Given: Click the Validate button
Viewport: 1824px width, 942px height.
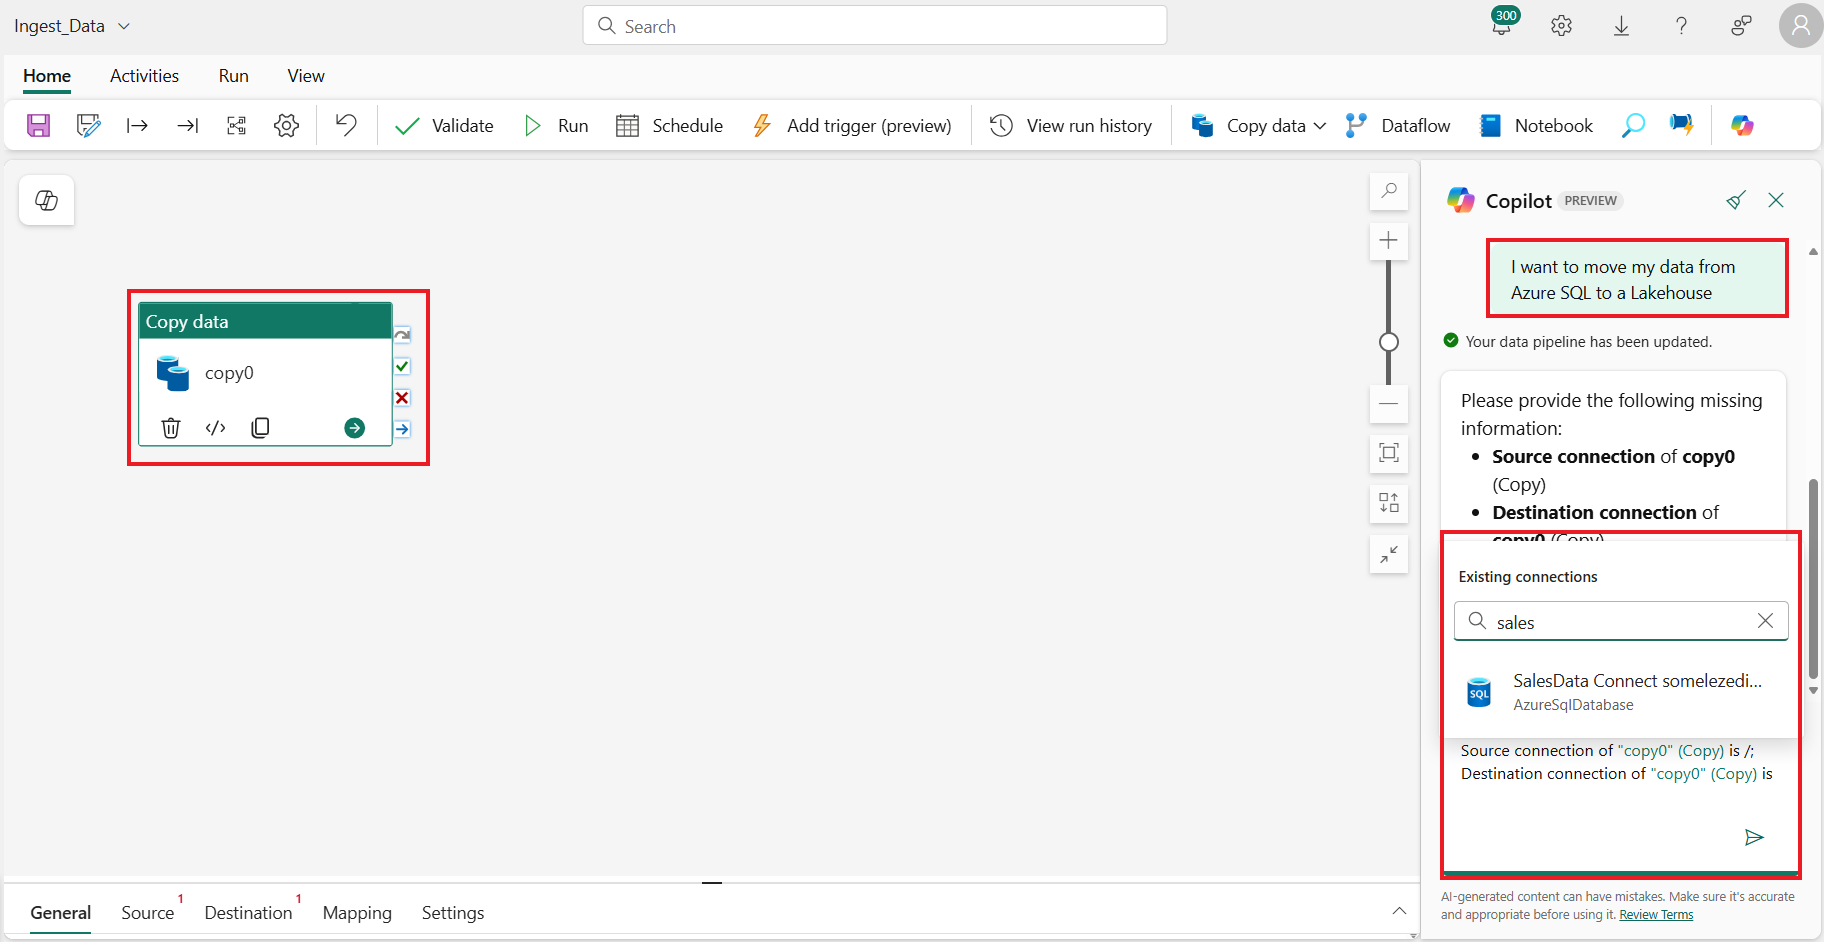Looking at the screenshot, I should coord(444,126).
